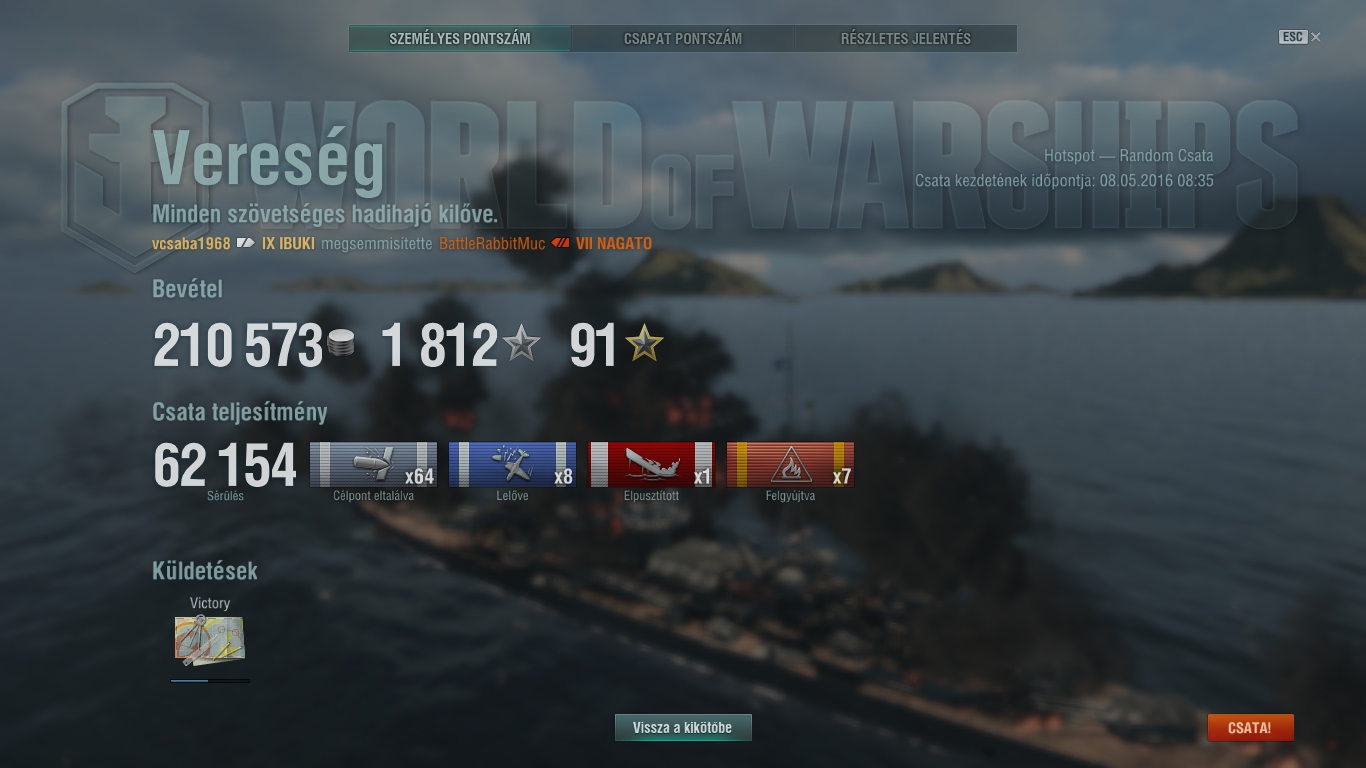Click the Vissza a kikötőbe button
Screen dimensions: 1366x768
coord(683,728)
